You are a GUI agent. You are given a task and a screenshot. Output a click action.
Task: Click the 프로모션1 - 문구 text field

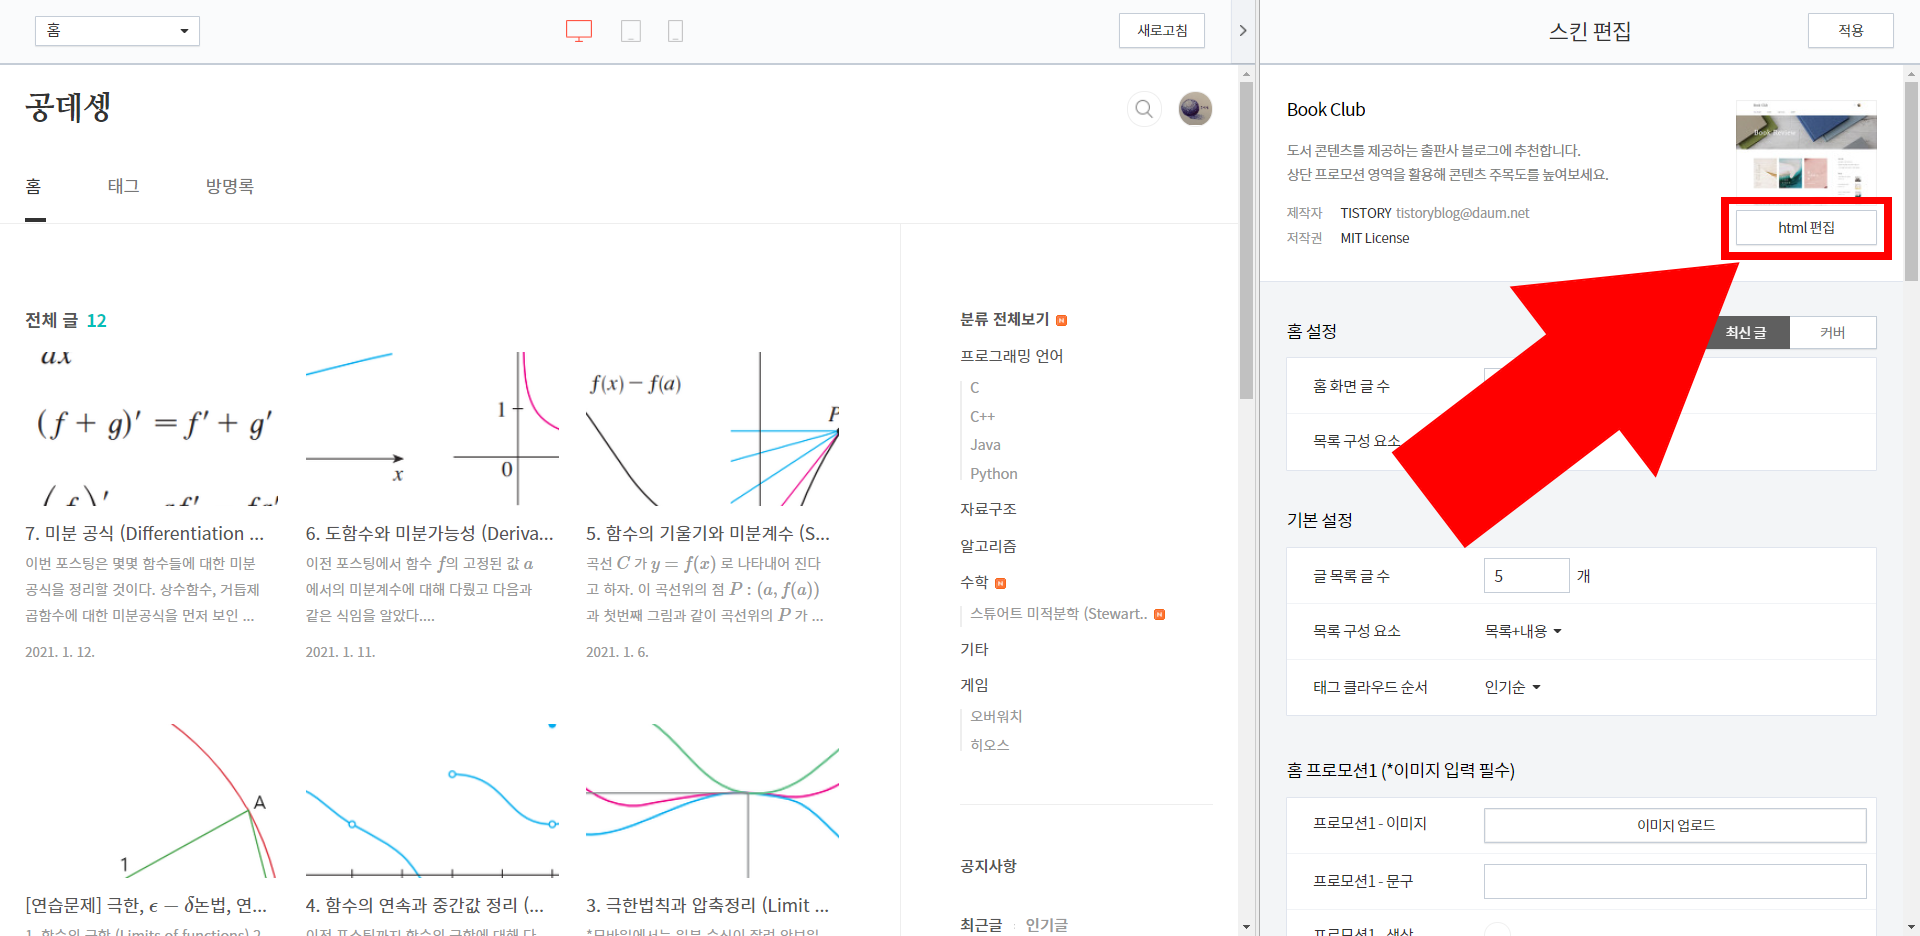tap(1675, 881)
